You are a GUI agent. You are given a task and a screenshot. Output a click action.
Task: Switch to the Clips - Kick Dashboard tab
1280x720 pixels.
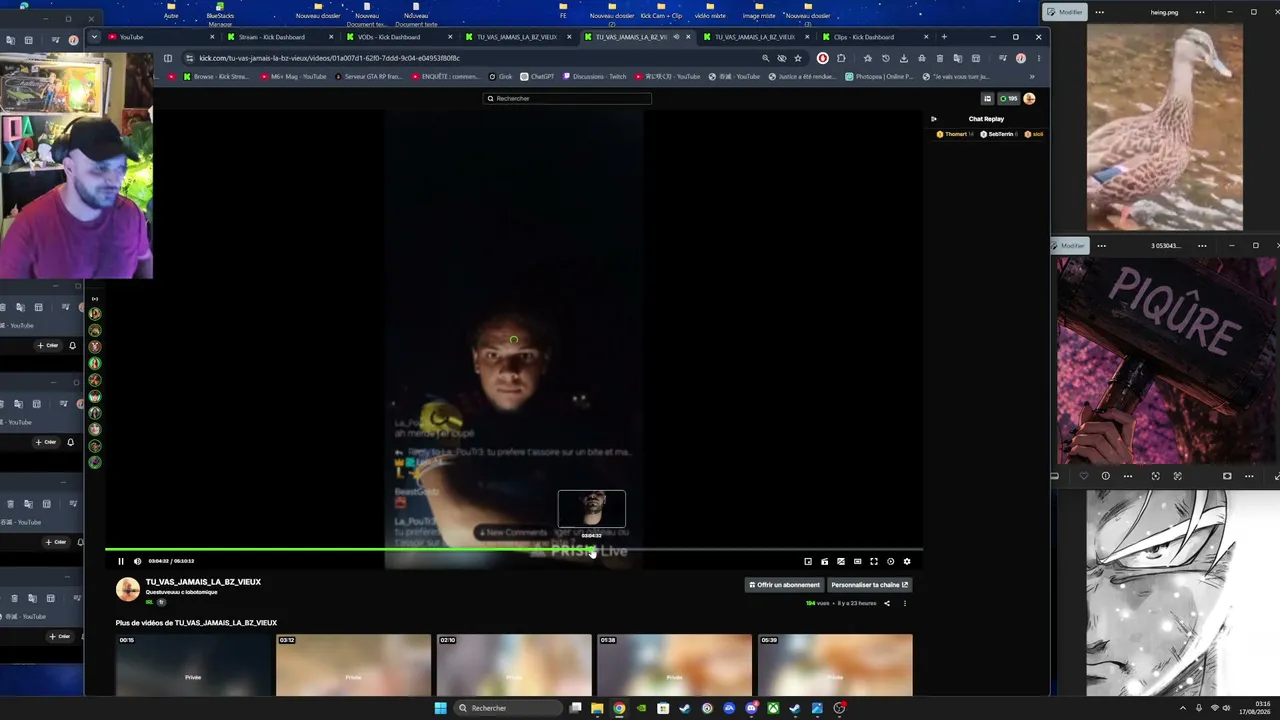[872, 37]
